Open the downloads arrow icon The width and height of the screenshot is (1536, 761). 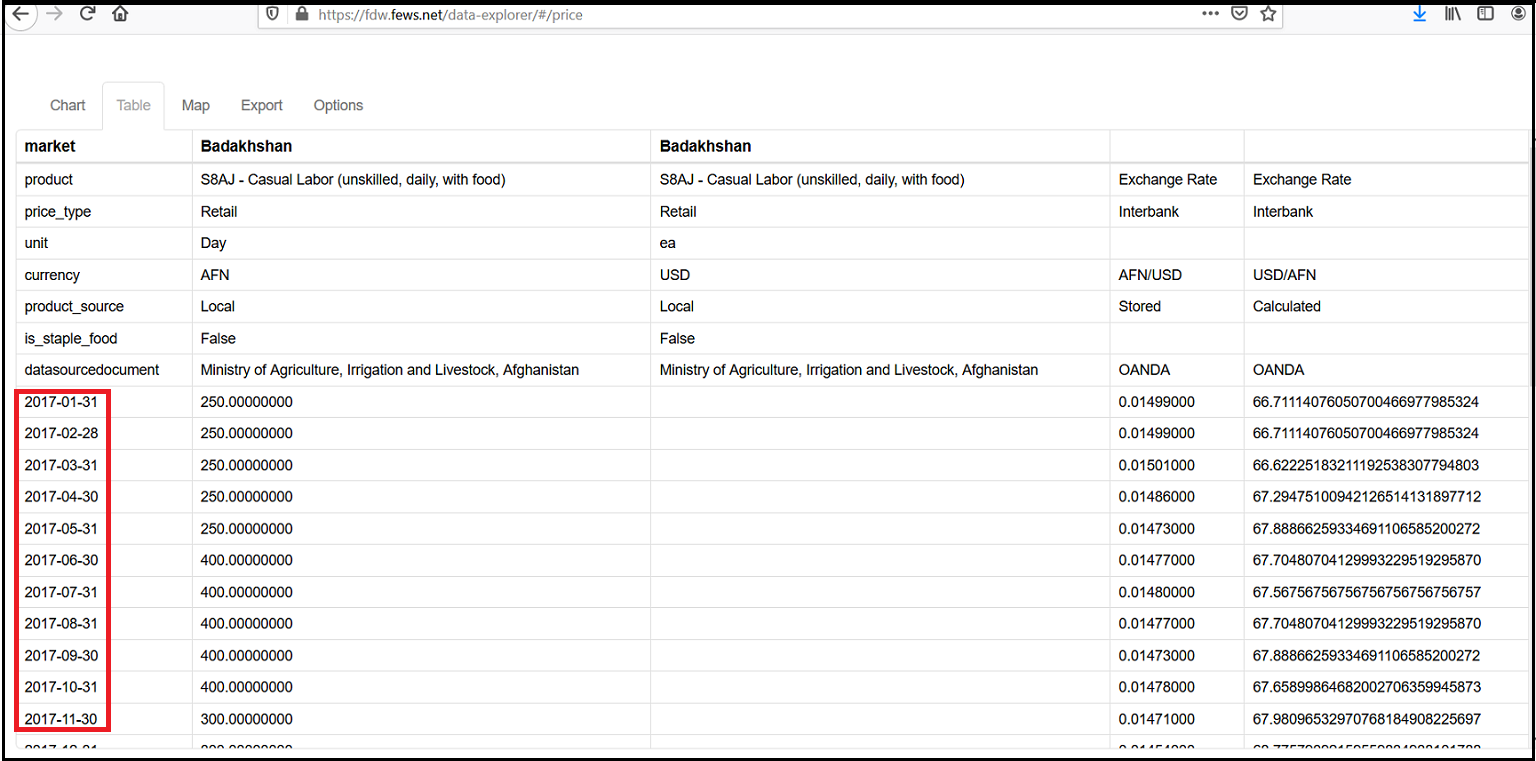coord(1419,14)
